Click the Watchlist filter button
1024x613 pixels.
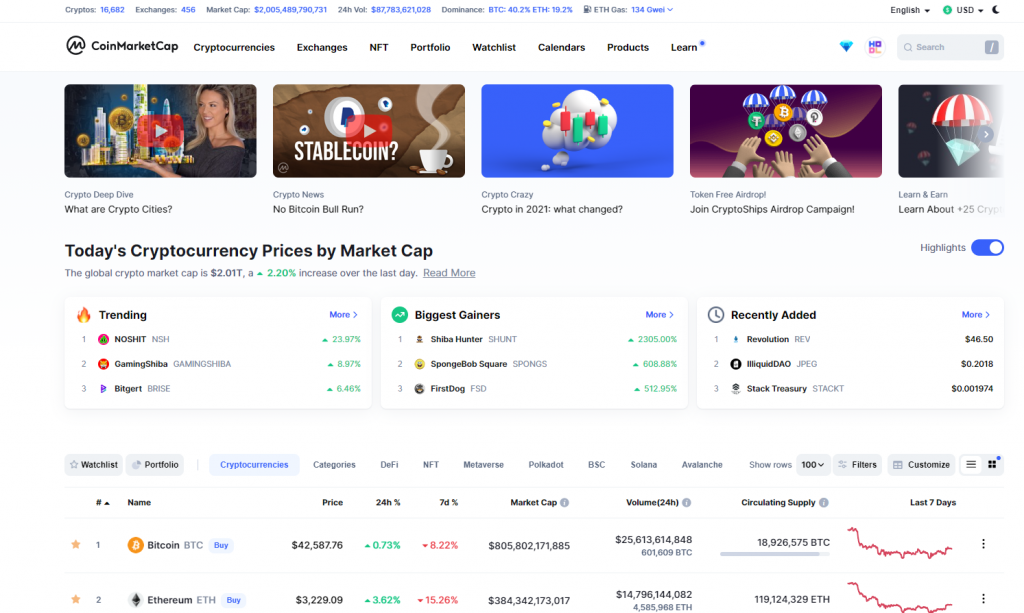[93, 465]
